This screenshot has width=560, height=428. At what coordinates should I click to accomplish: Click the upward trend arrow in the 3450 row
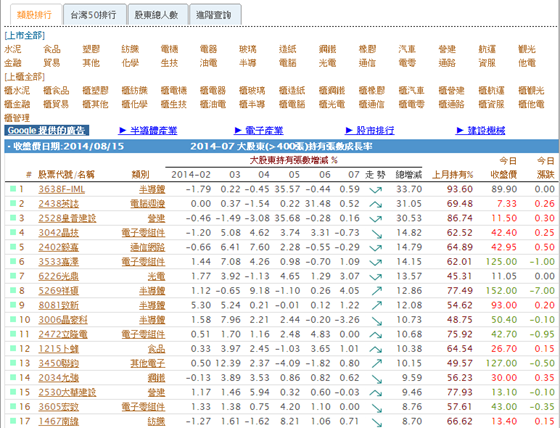point(376,363)
